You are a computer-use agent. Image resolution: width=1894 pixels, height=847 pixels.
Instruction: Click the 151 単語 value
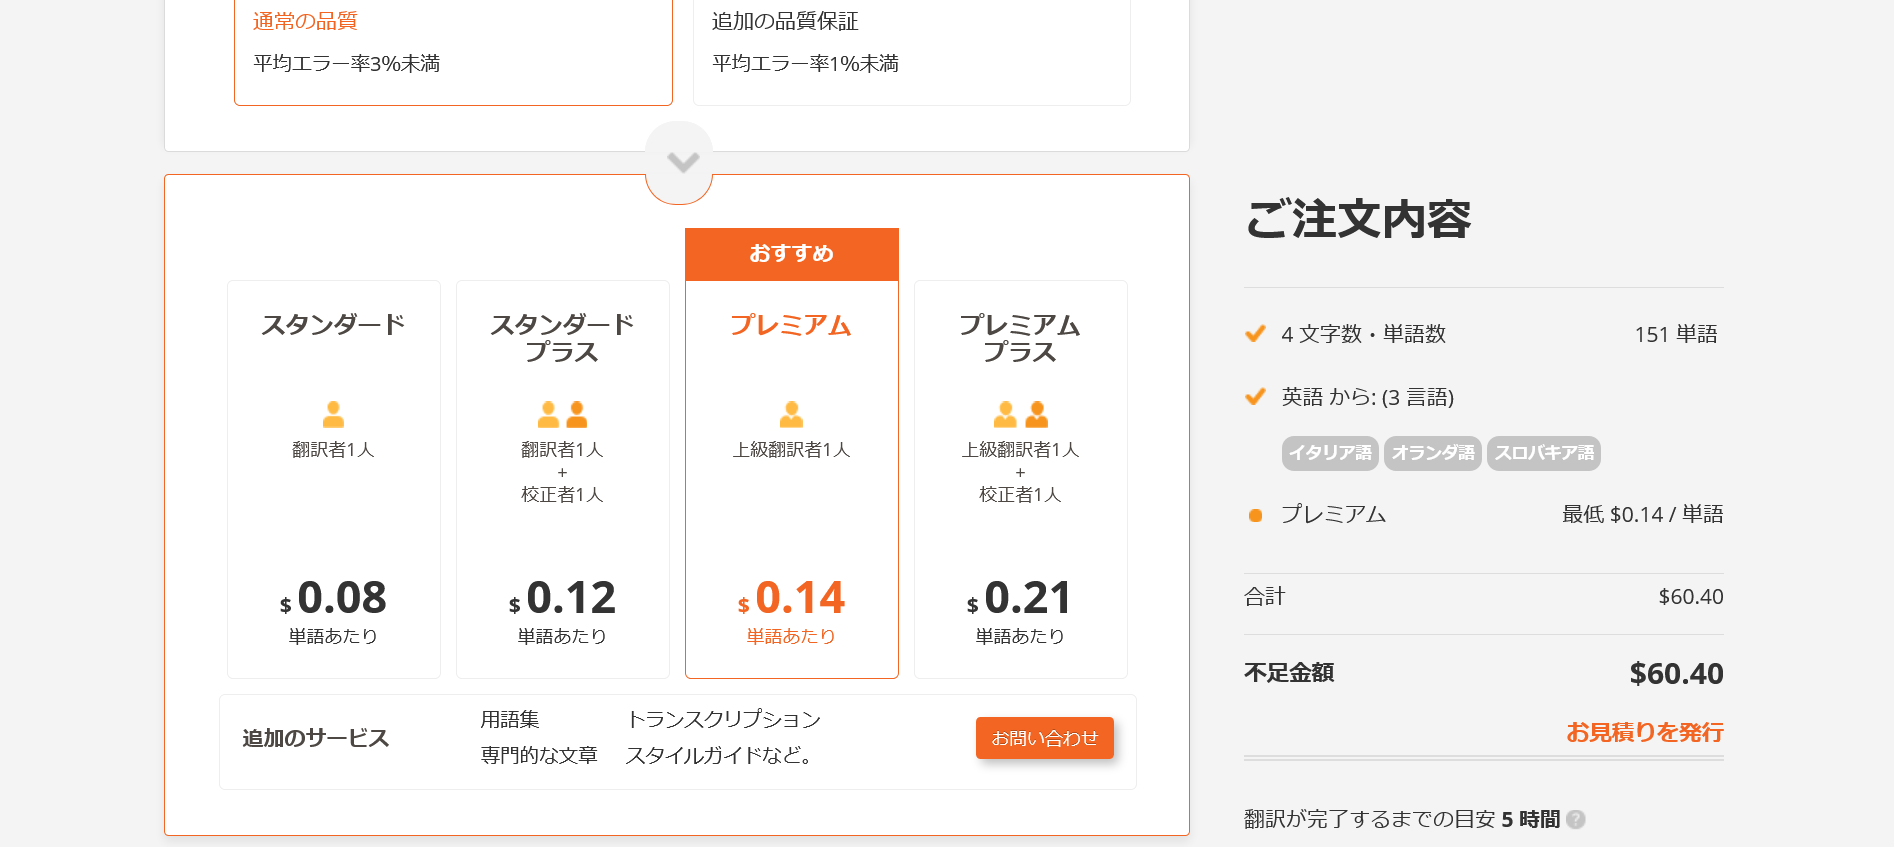pos(1676,334)
